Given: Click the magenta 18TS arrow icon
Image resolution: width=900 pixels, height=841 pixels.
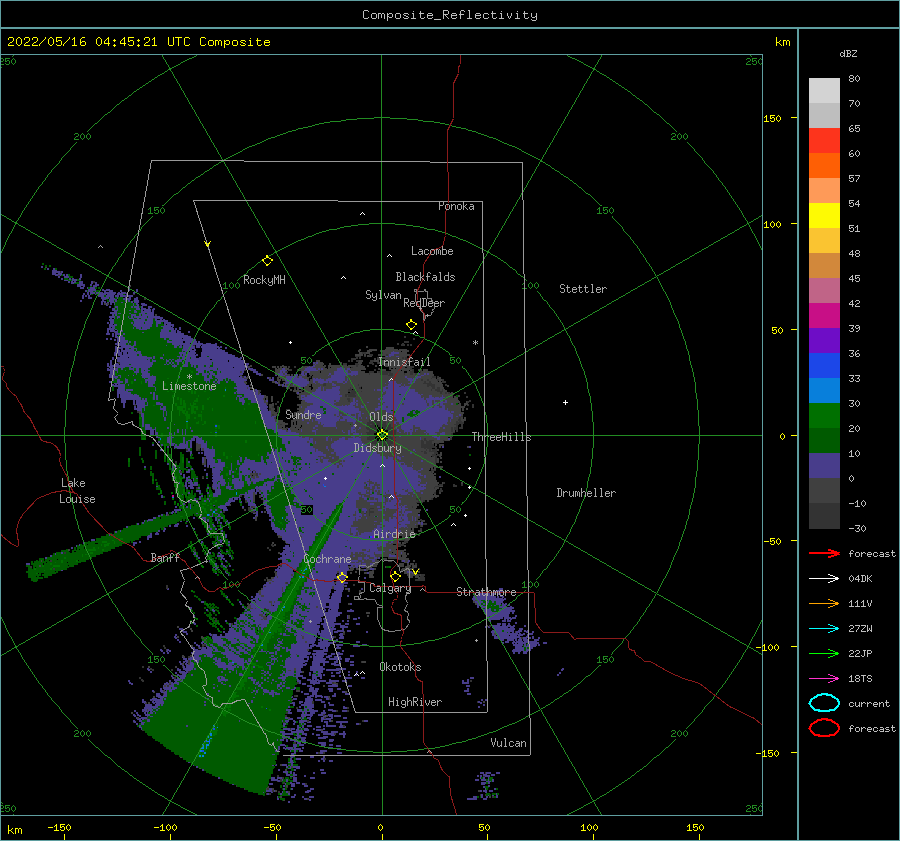Looking at the screenshot, I should pyautogui.click(x=824, y=679).
